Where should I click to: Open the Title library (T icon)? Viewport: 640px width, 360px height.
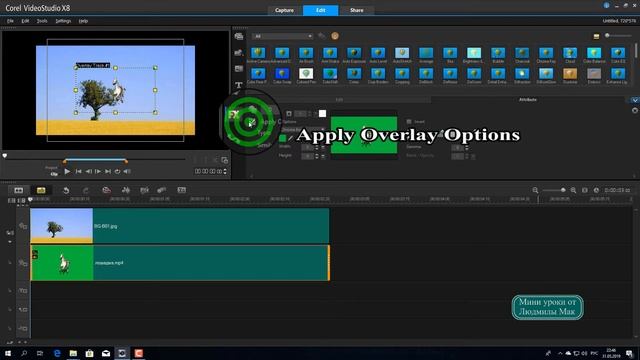click(239, 85)
